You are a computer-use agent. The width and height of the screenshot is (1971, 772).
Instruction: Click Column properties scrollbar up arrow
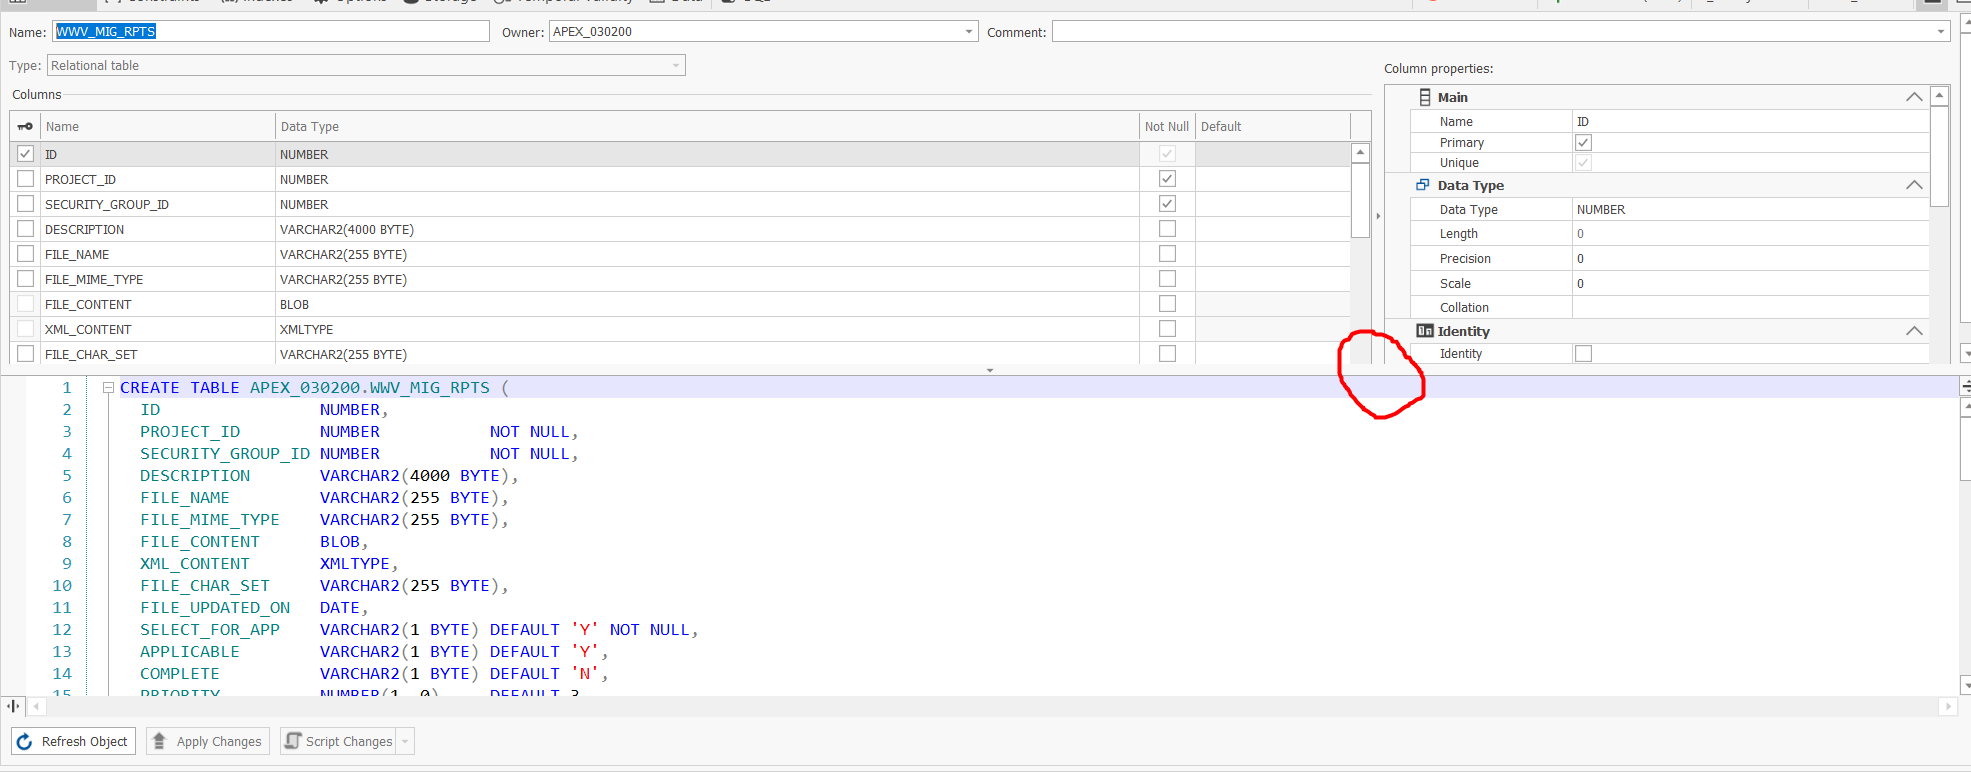coord(1940,96)
